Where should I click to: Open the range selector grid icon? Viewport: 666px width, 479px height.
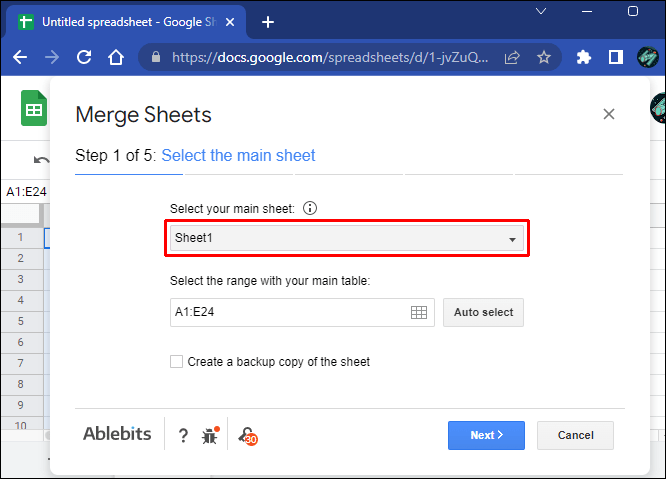pos(419,313)
